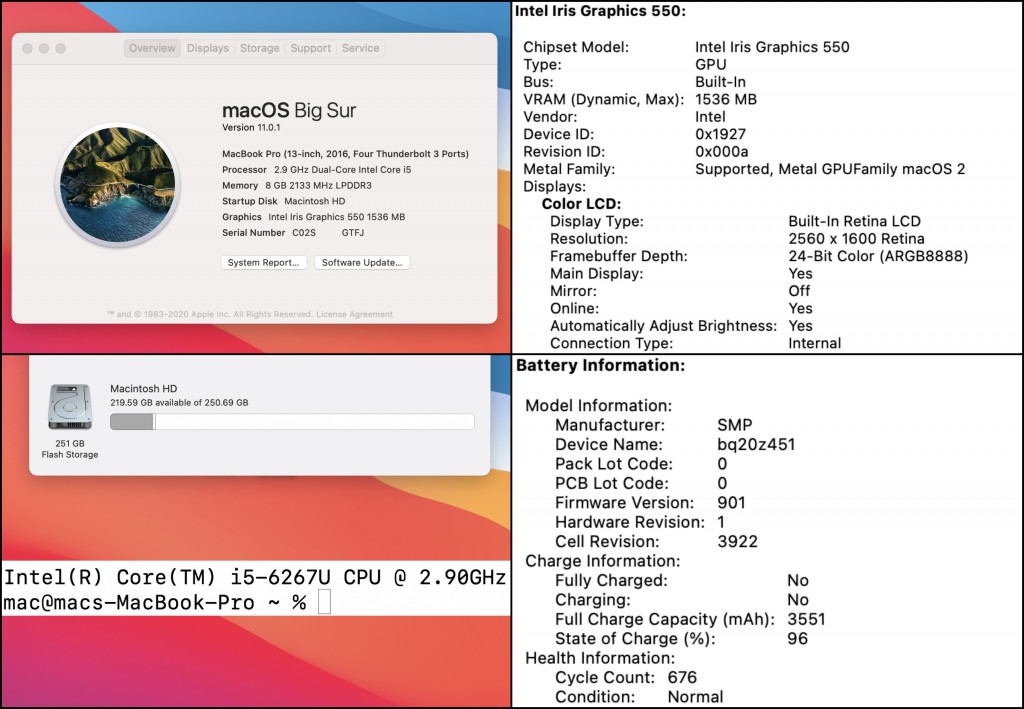
Task: Switch to the Overview tab
Action: click(x=152, y=48)
